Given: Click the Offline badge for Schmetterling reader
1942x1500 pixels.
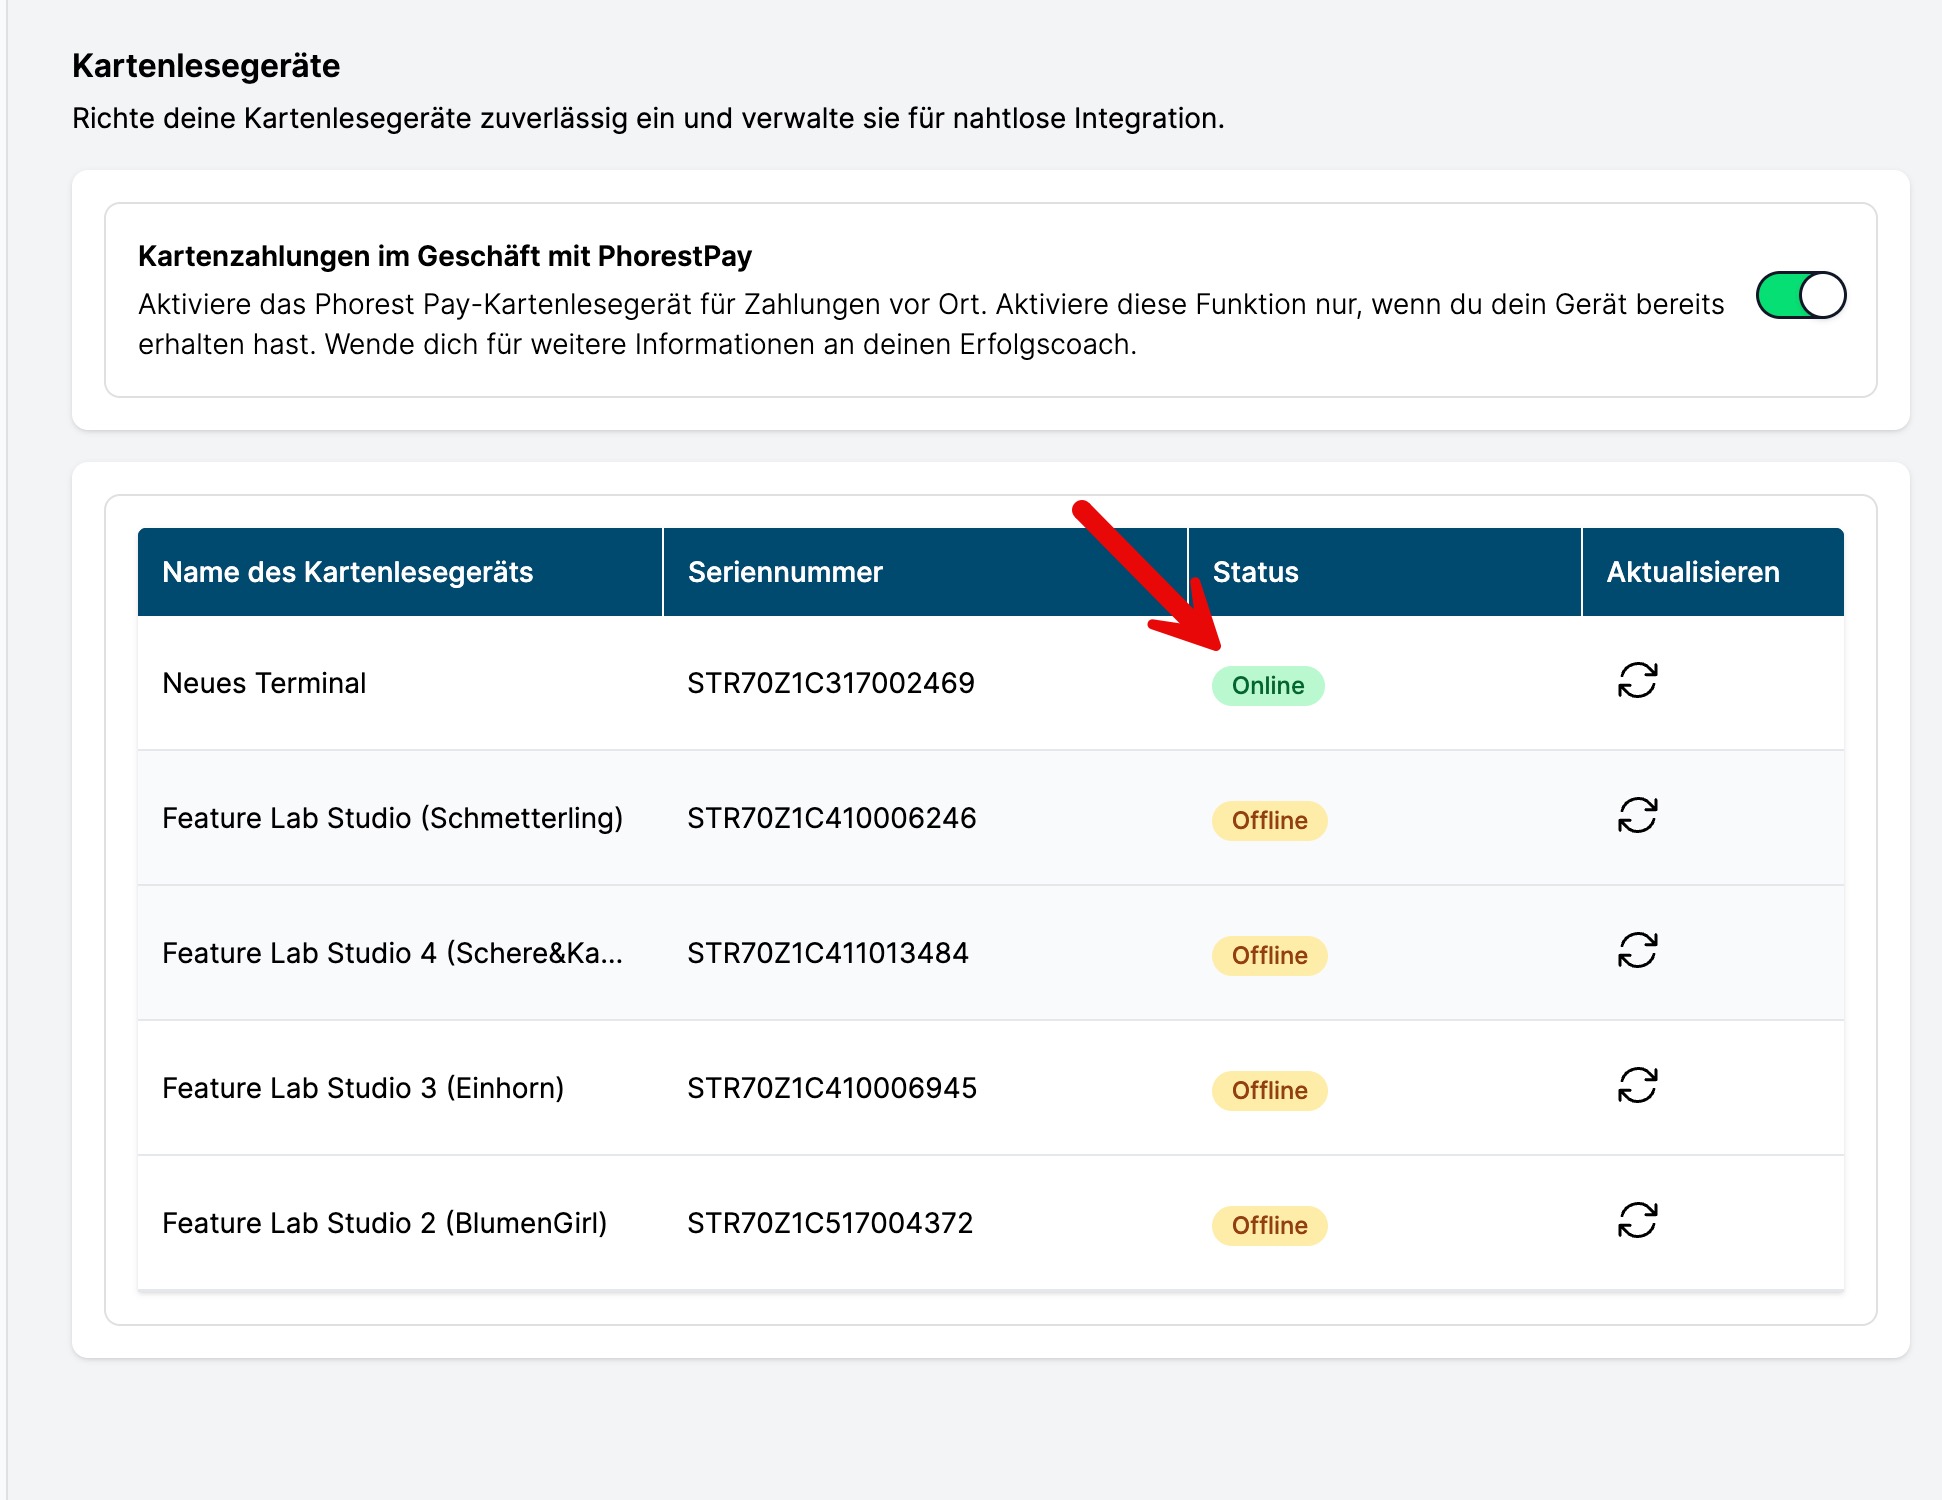Looking at the screenshot, I should [1269, 821].
